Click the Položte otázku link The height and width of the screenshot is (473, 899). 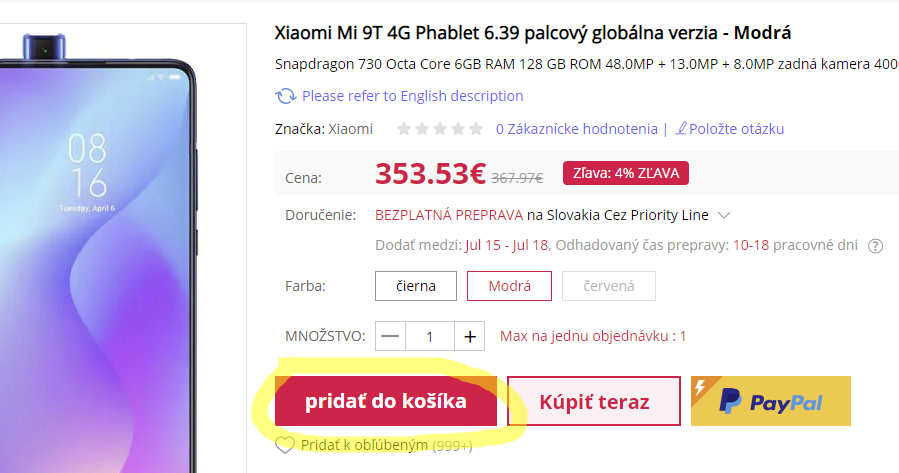(x=737, y=129)
